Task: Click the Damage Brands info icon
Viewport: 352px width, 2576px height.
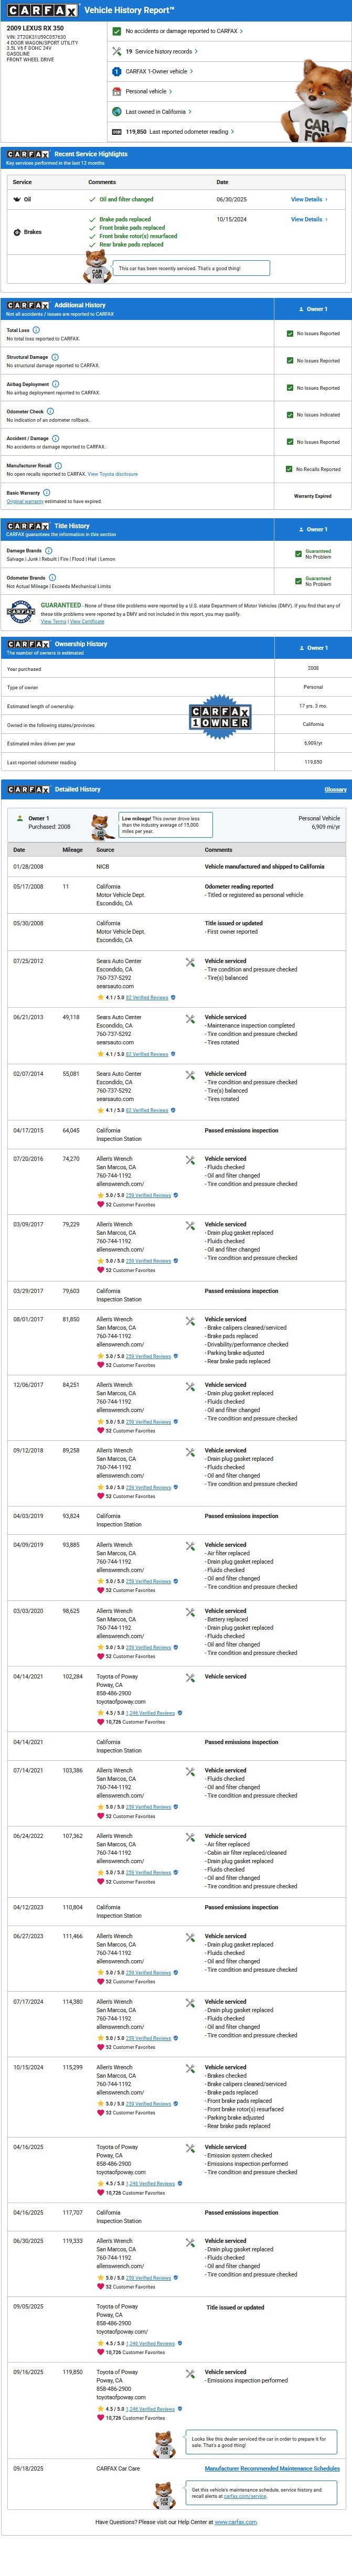Action: tap(49, 550)
